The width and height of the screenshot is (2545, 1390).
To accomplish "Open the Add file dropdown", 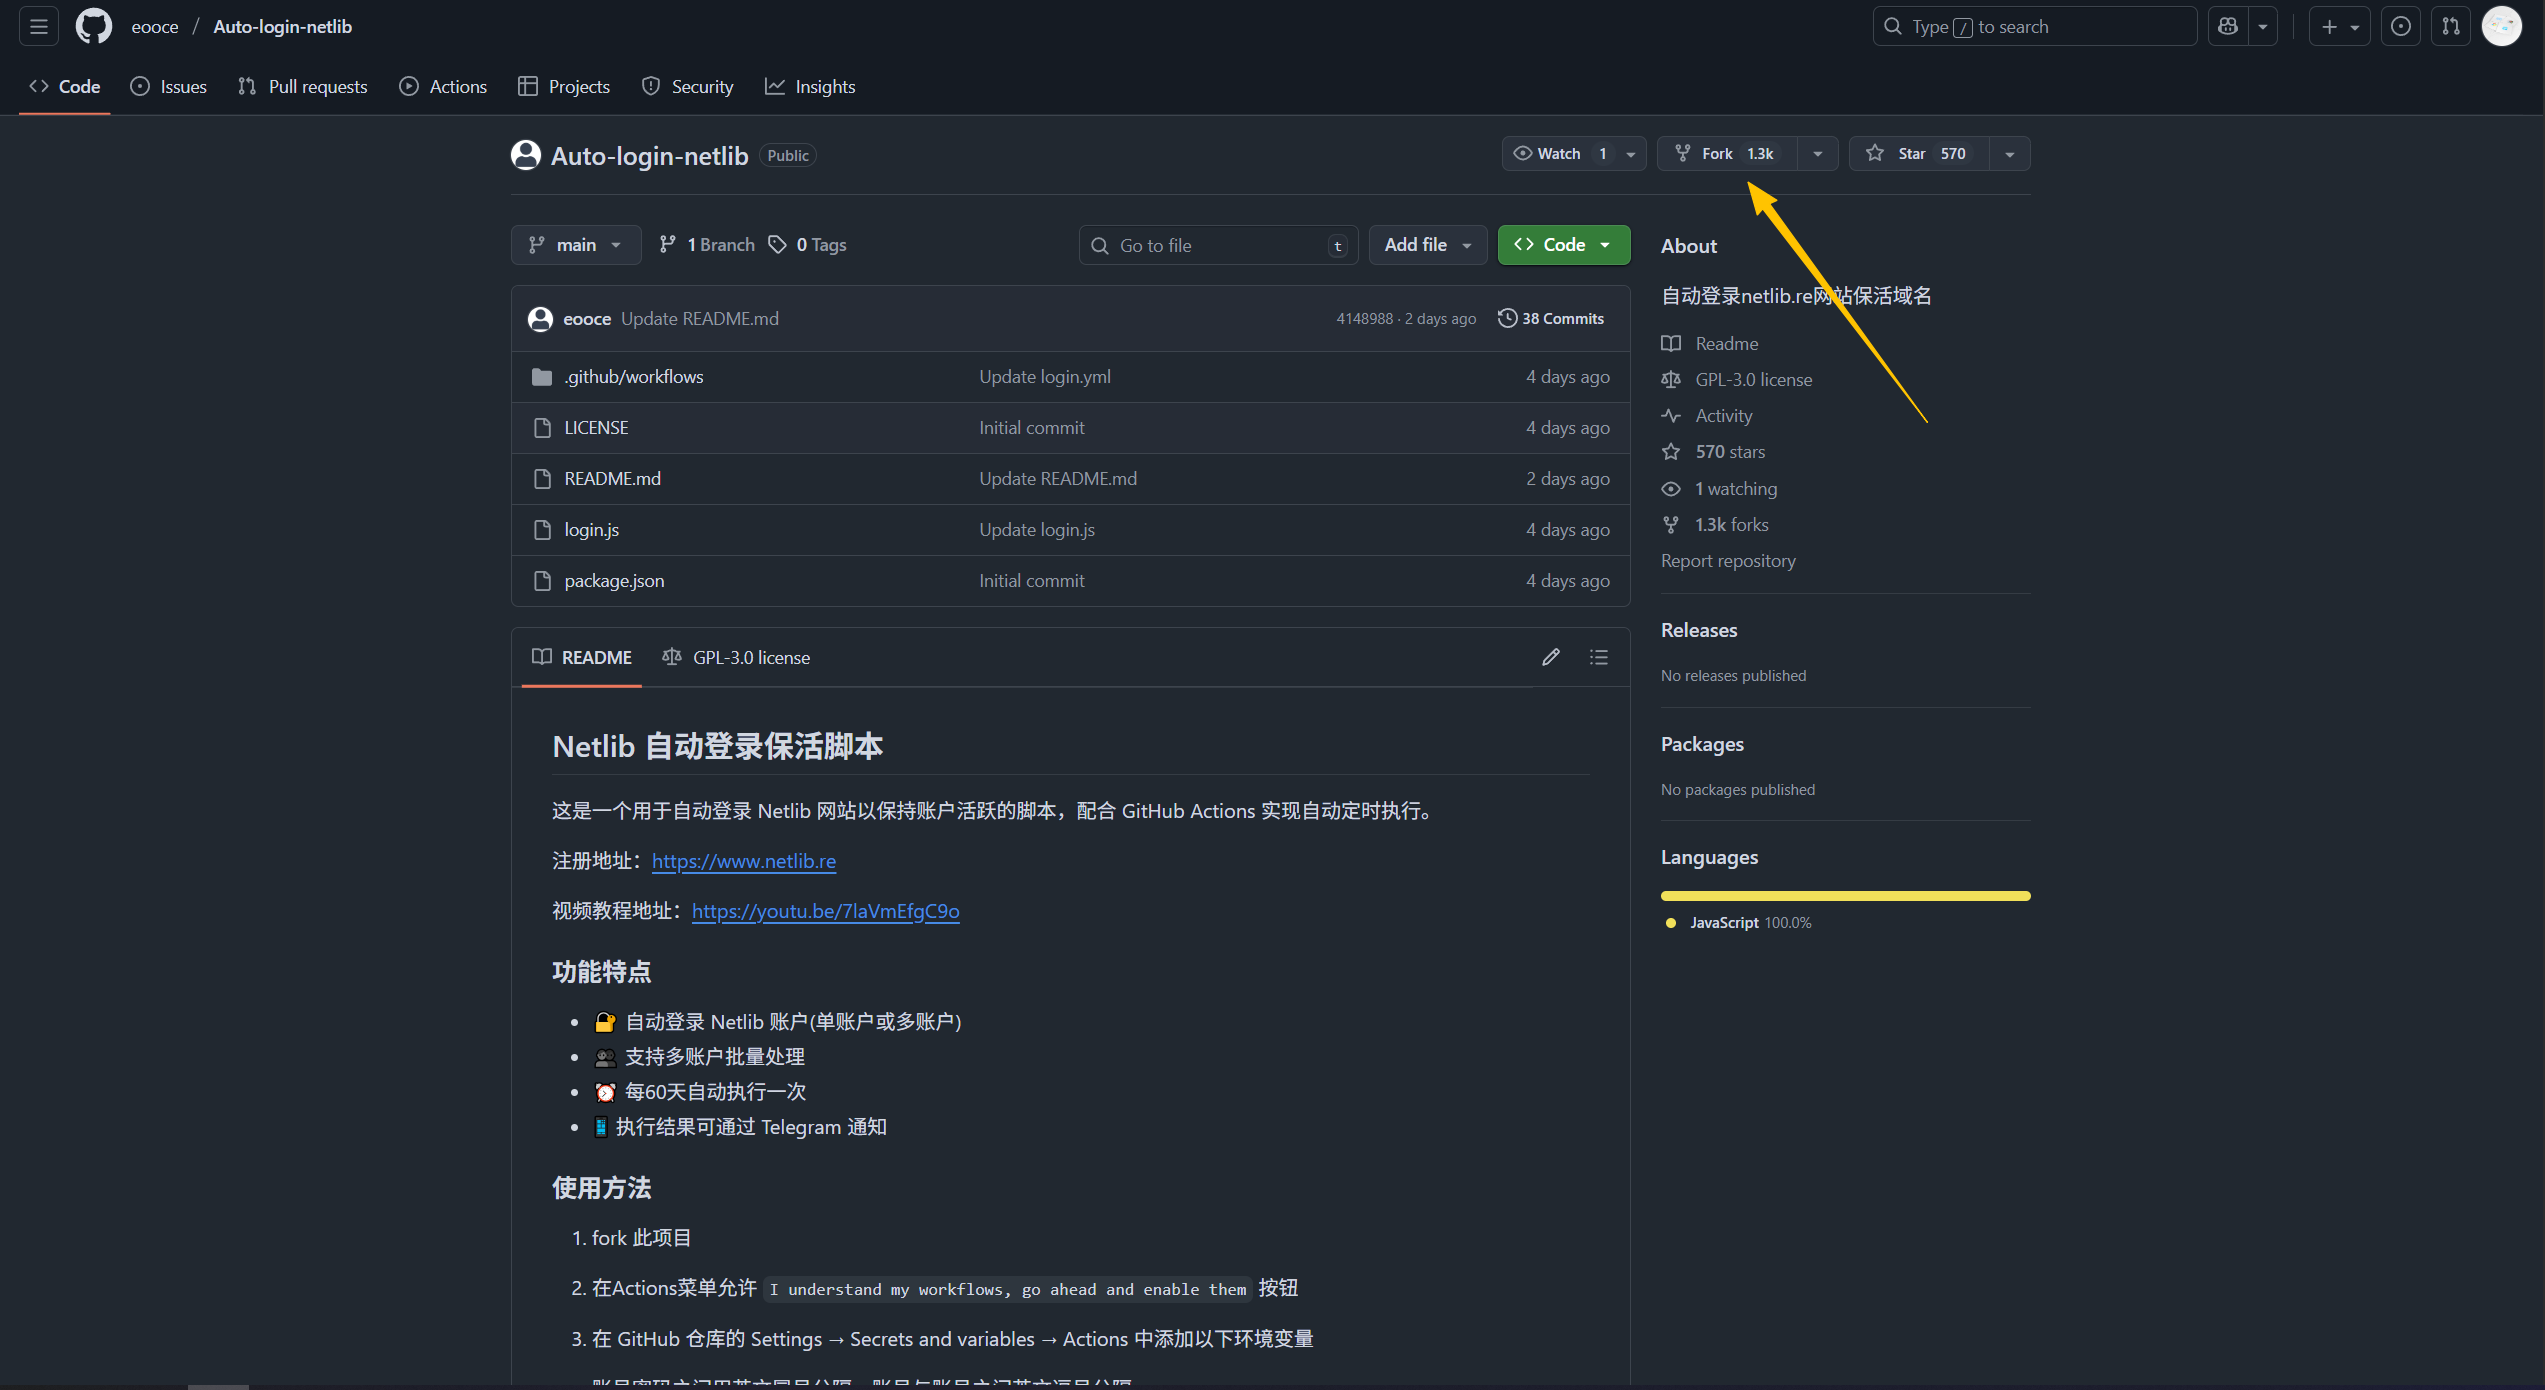I will click(1427, 245).
